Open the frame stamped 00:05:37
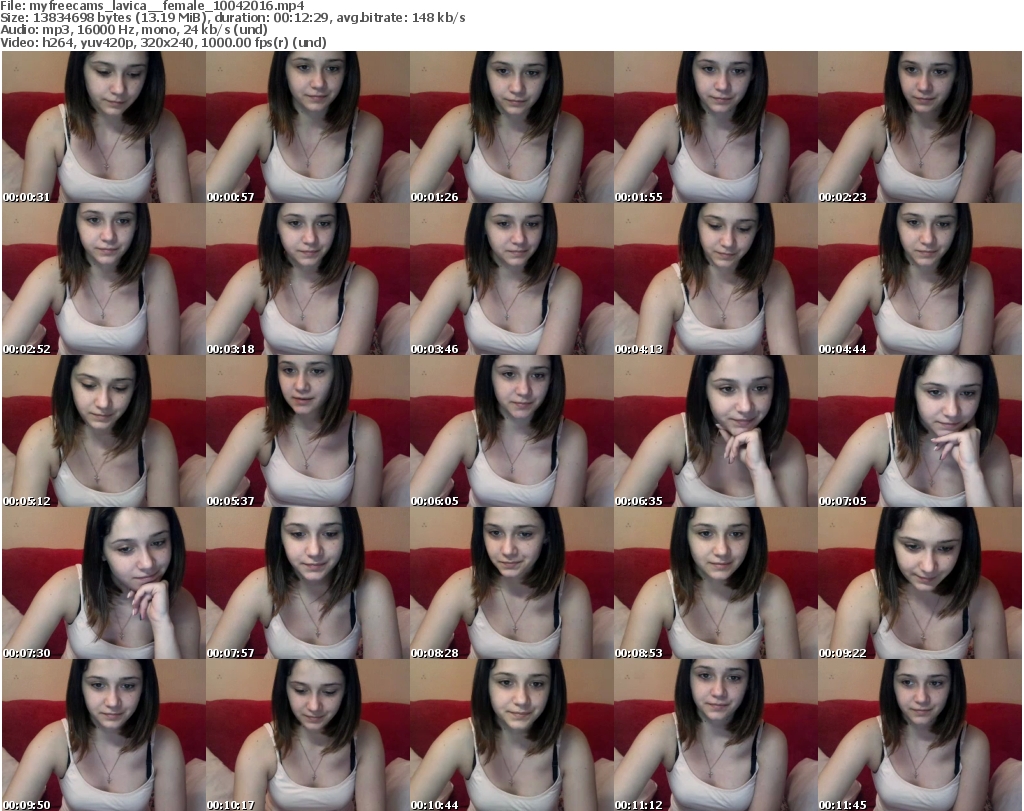The height and width of the screenshot is (811, 1024). pyautogui.click(x=308, y=431)
